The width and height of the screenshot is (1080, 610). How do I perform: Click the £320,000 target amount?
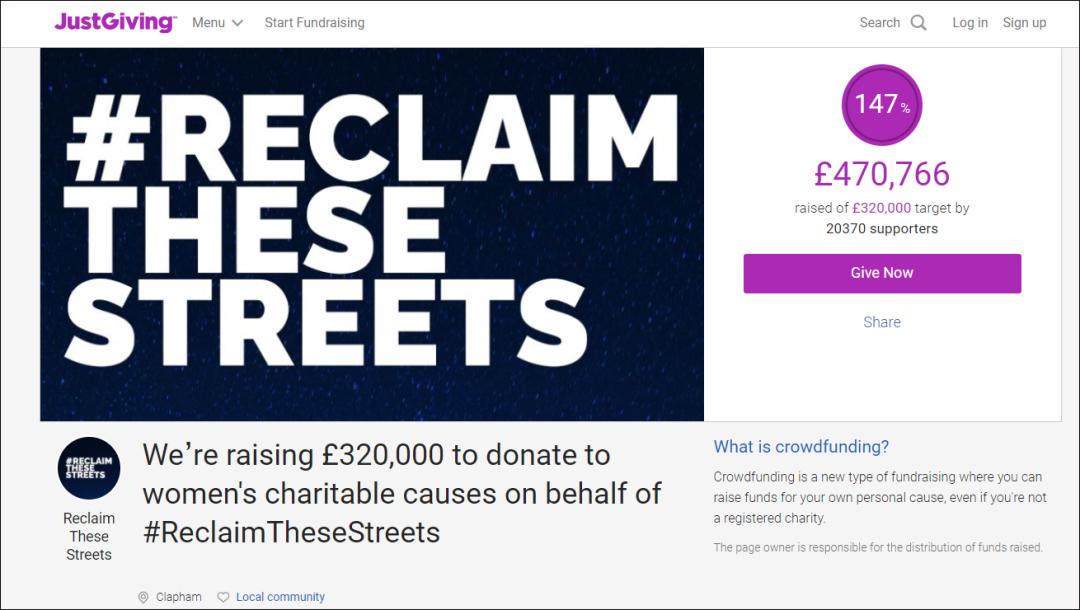click(x=881, y=208)
